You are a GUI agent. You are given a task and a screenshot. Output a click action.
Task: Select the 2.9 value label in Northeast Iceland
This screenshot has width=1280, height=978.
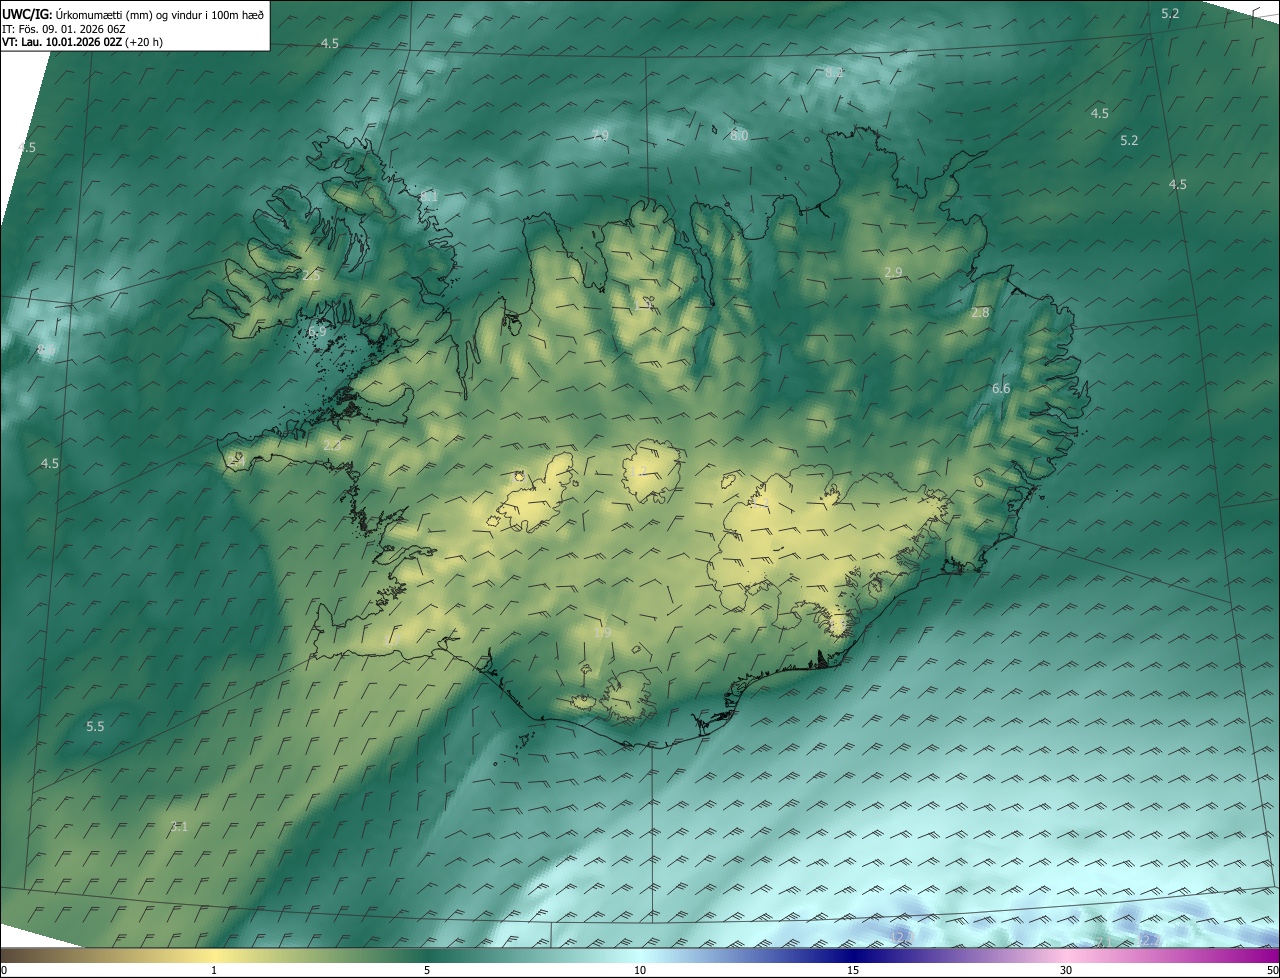pos(893,272)
